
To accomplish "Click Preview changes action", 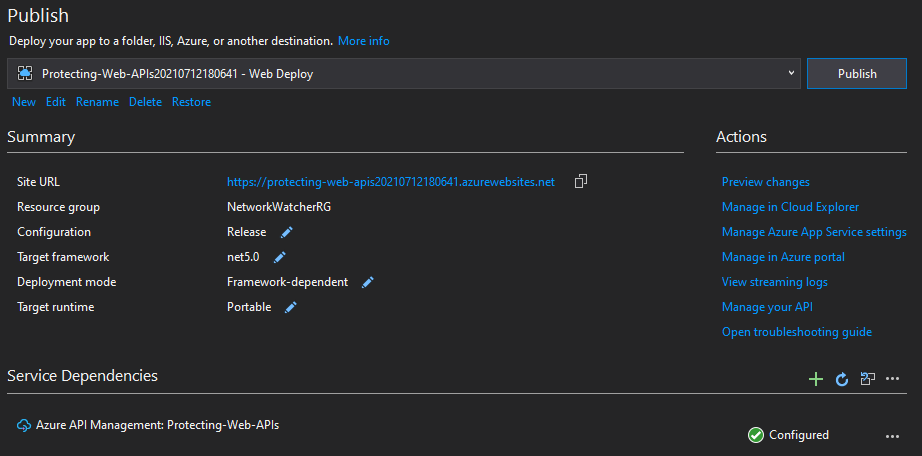I will coord(766,182).
